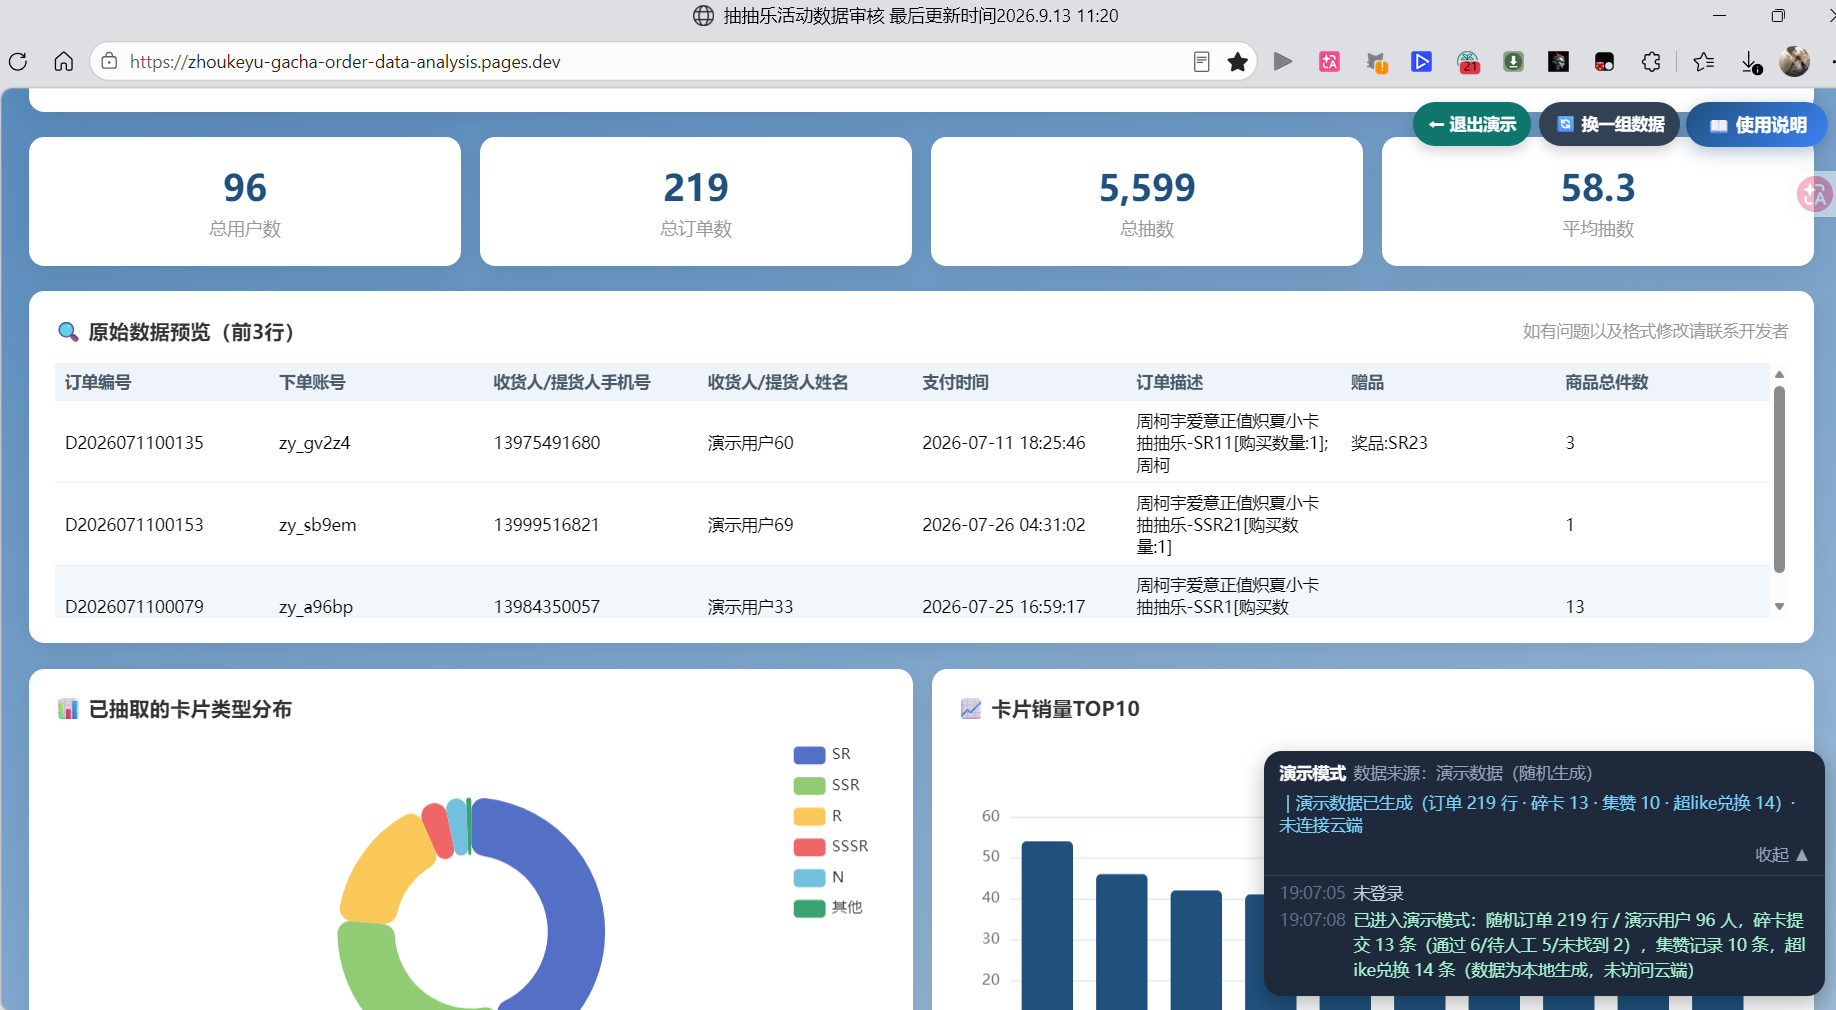
Task: Toggle the N legend item
Action: pos(819,878)
